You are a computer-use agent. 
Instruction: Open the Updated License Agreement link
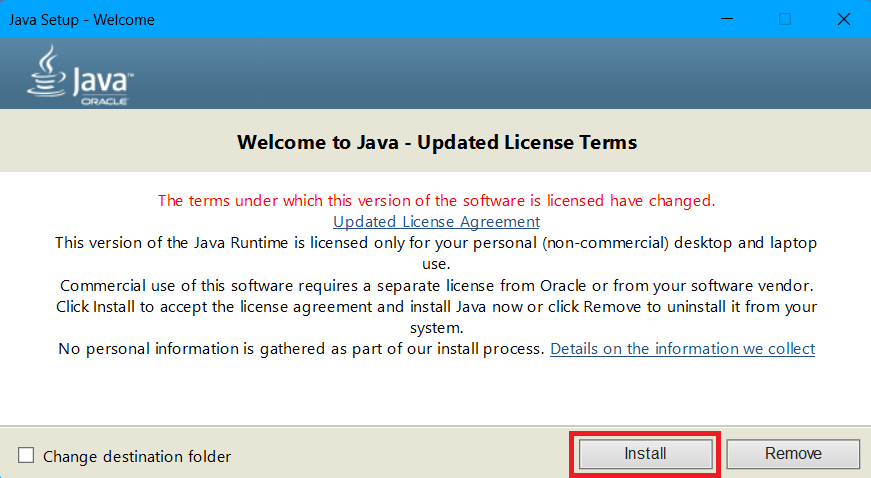click(436, 221)
